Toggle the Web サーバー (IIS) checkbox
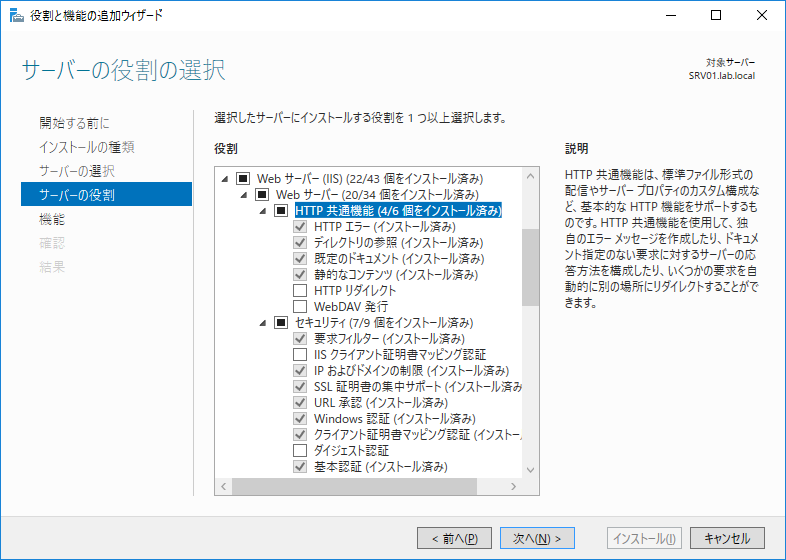Viewport: 786px width, 560px height. pyautogui.click(x=243, y=178)
